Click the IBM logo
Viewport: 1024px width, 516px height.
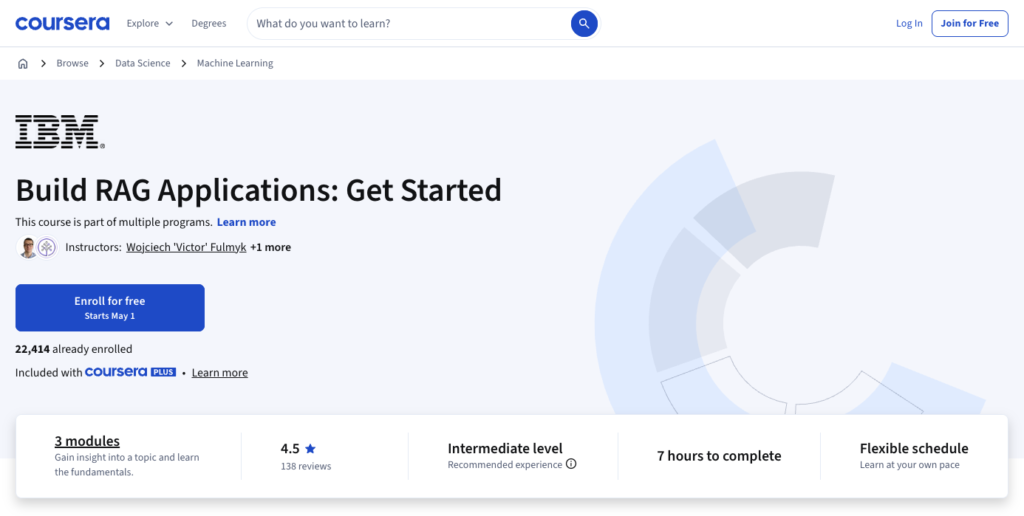60,132
